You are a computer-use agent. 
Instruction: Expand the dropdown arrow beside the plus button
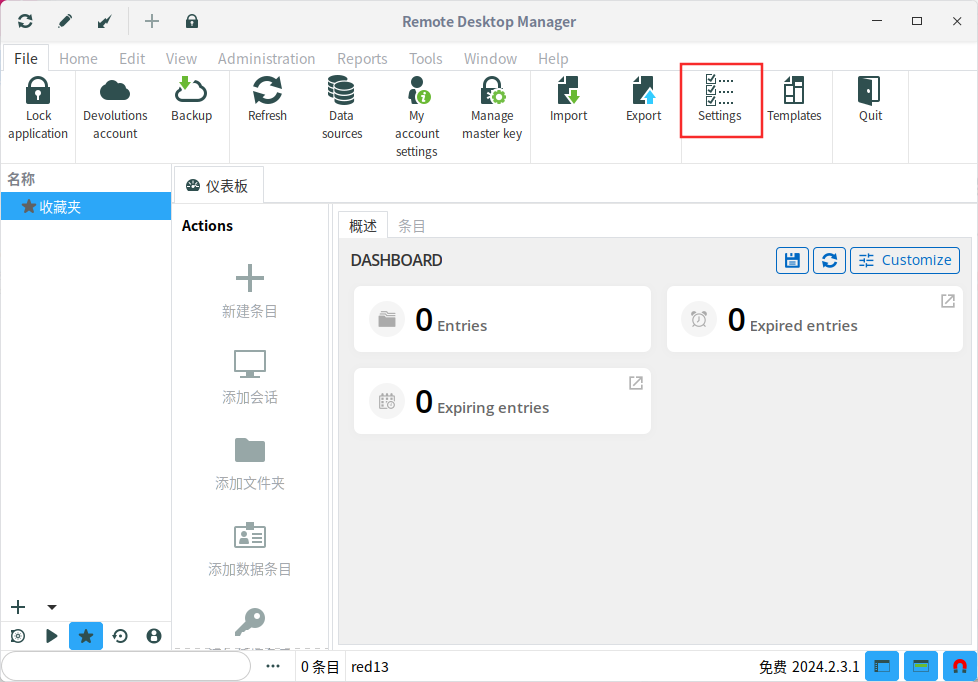(x=52, y=607)
